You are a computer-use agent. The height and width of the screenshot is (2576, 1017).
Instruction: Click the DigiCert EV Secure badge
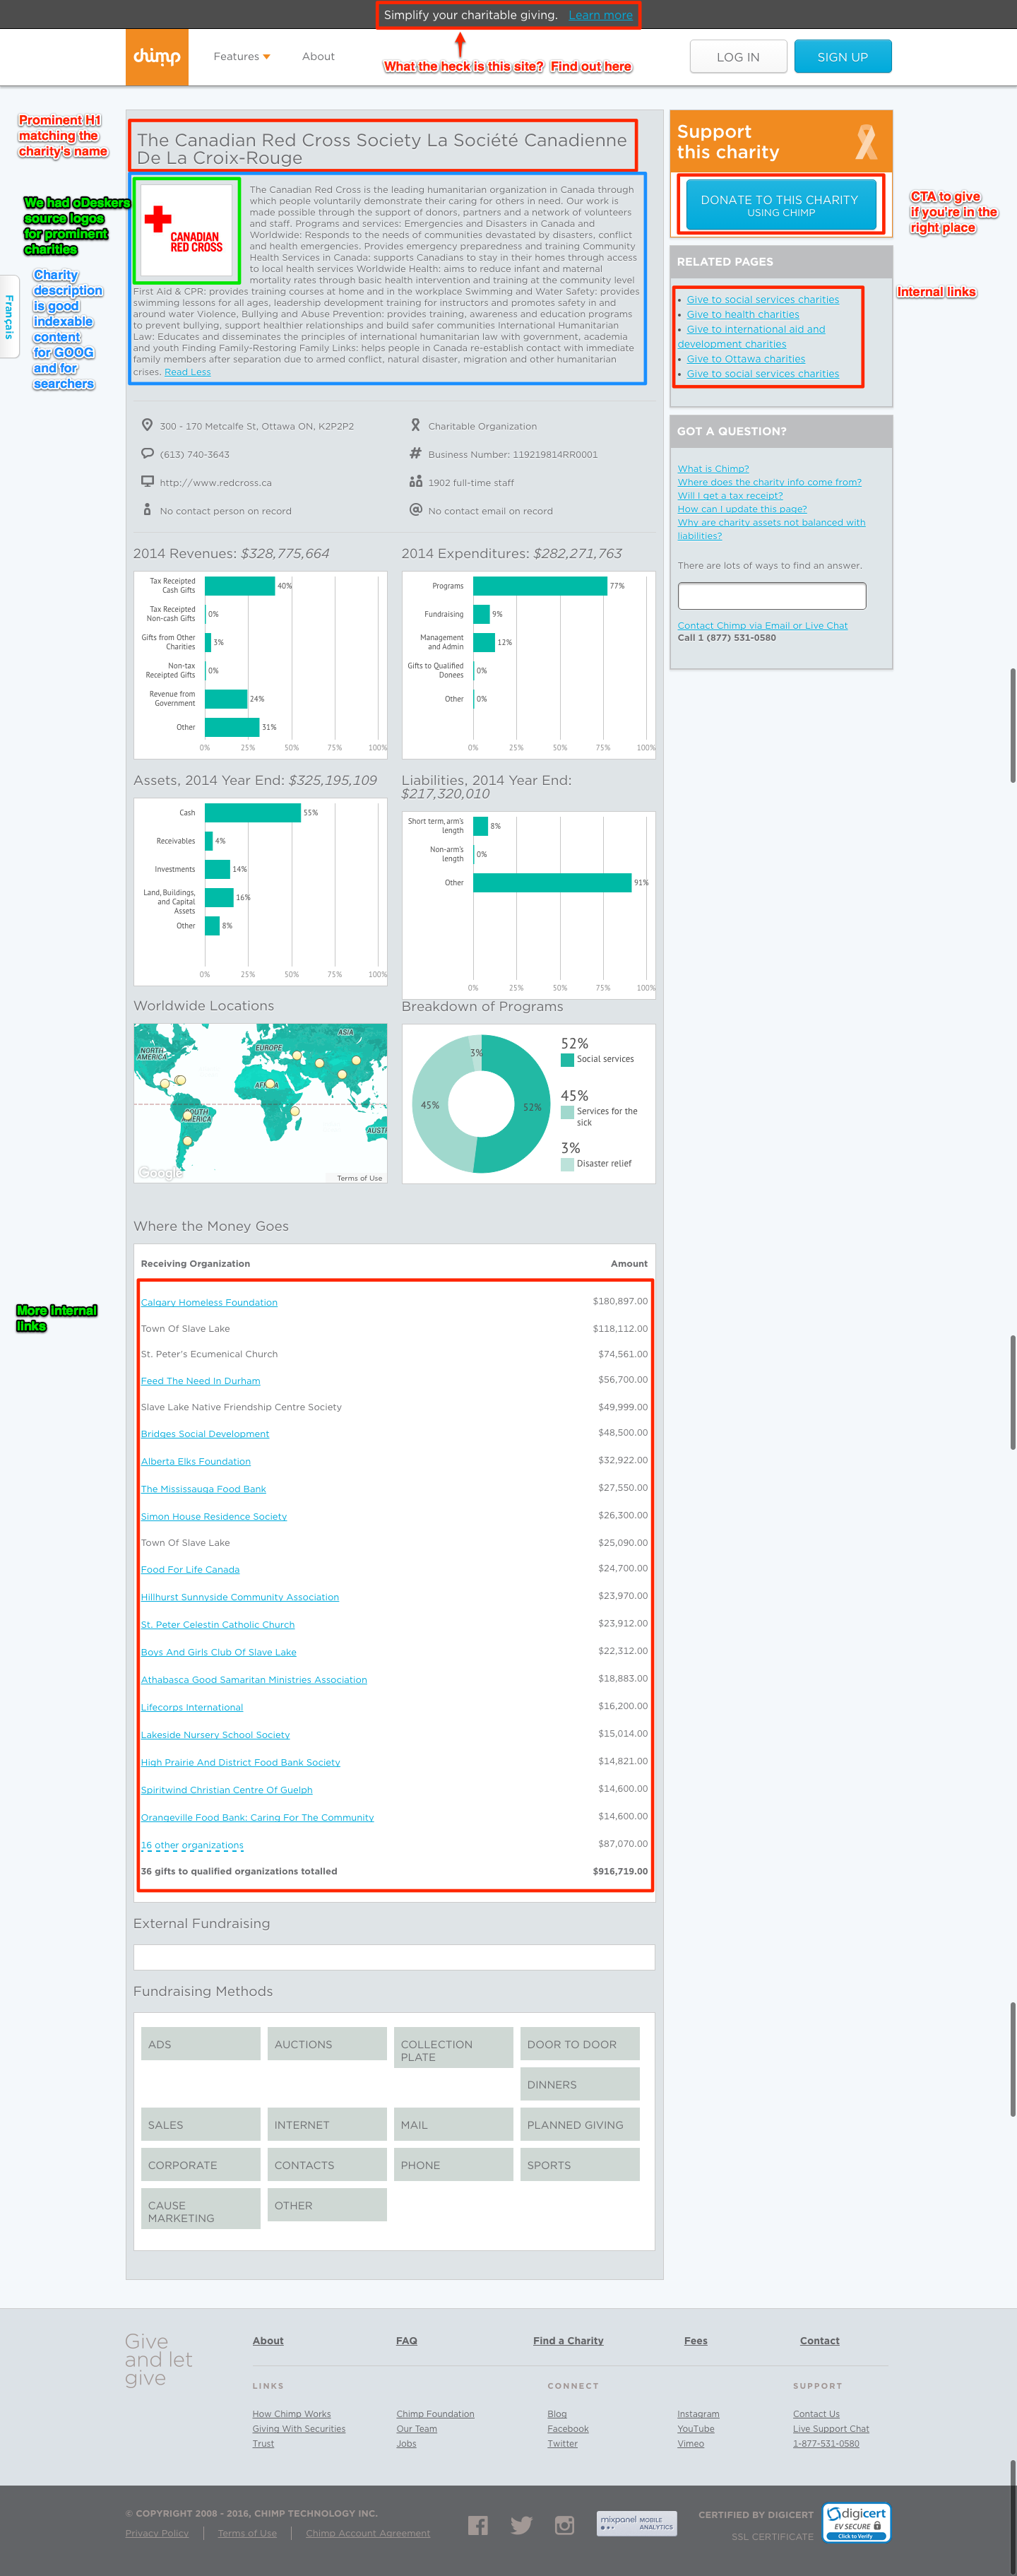click(856, 2522)
